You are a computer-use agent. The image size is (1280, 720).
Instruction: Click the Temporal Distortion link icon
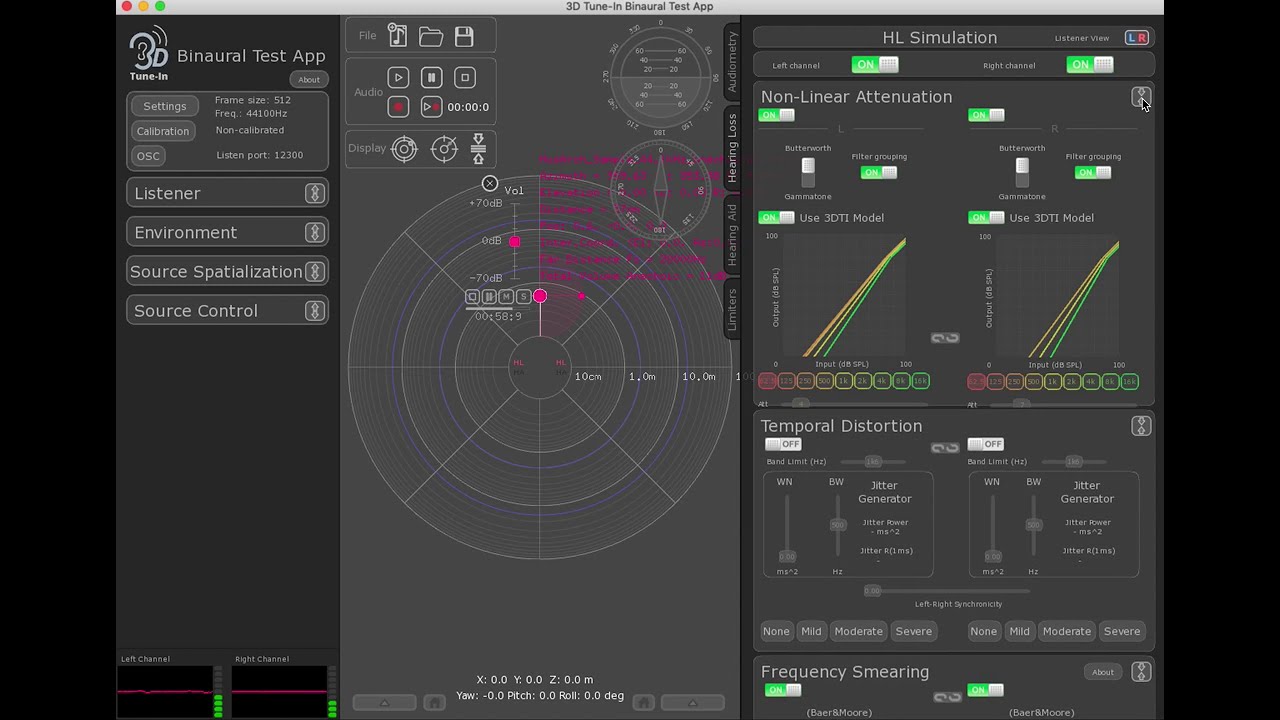pyautogui.click(x=945, y=448)
